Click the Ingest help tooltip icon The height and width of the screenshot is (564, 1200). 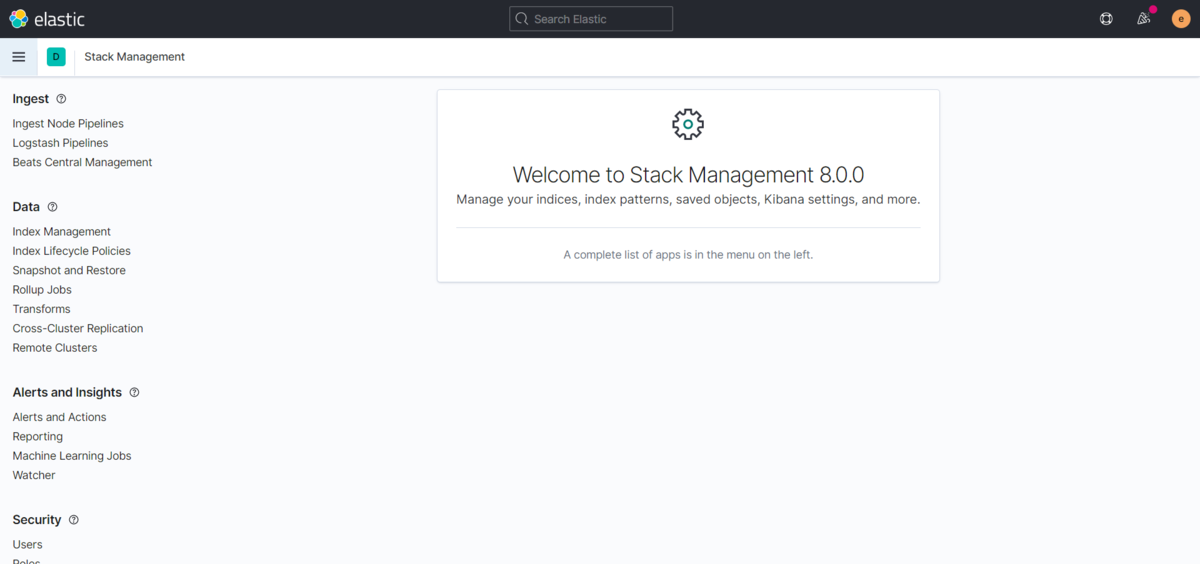click(x=61, y=99)
